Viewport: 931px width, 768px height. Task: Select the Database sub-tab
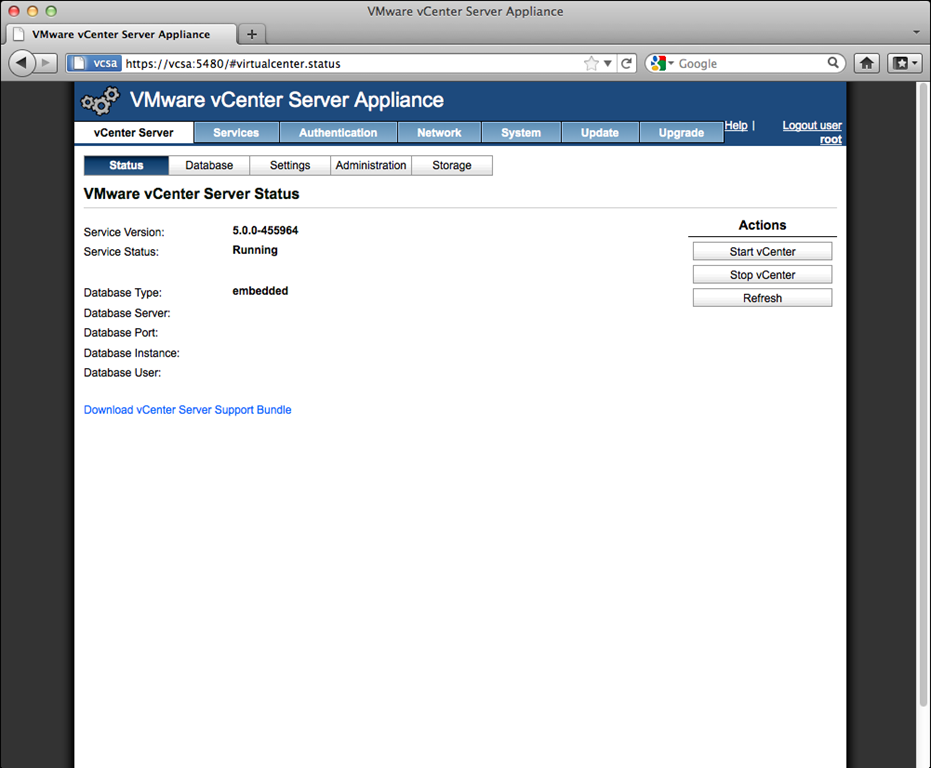[x=209, y=165]
